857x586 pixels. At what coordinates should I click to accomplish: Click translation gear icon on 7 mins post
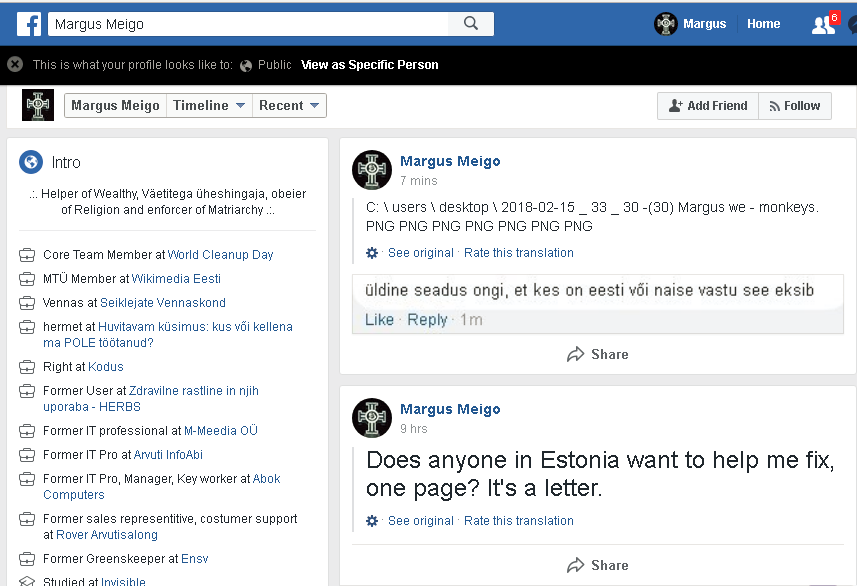coord(372,253)
